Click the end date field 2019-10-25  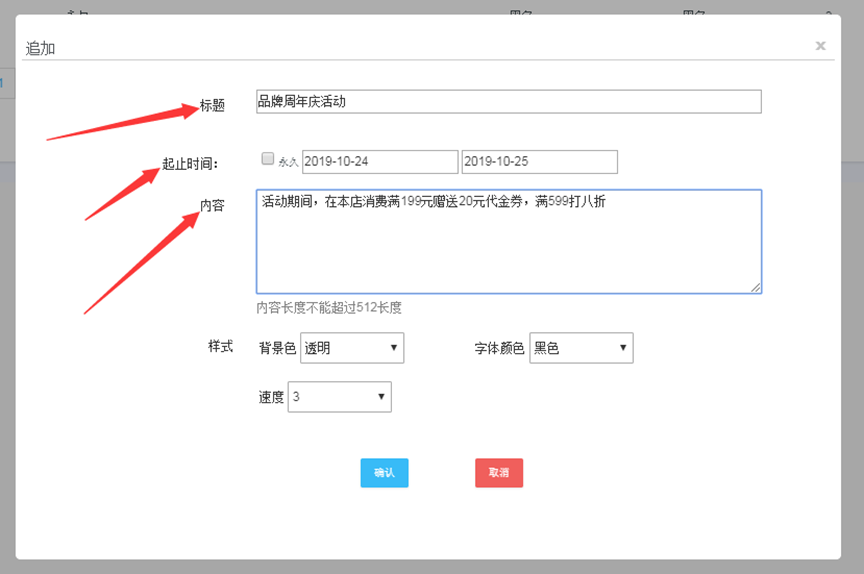(x=539, y=161)
